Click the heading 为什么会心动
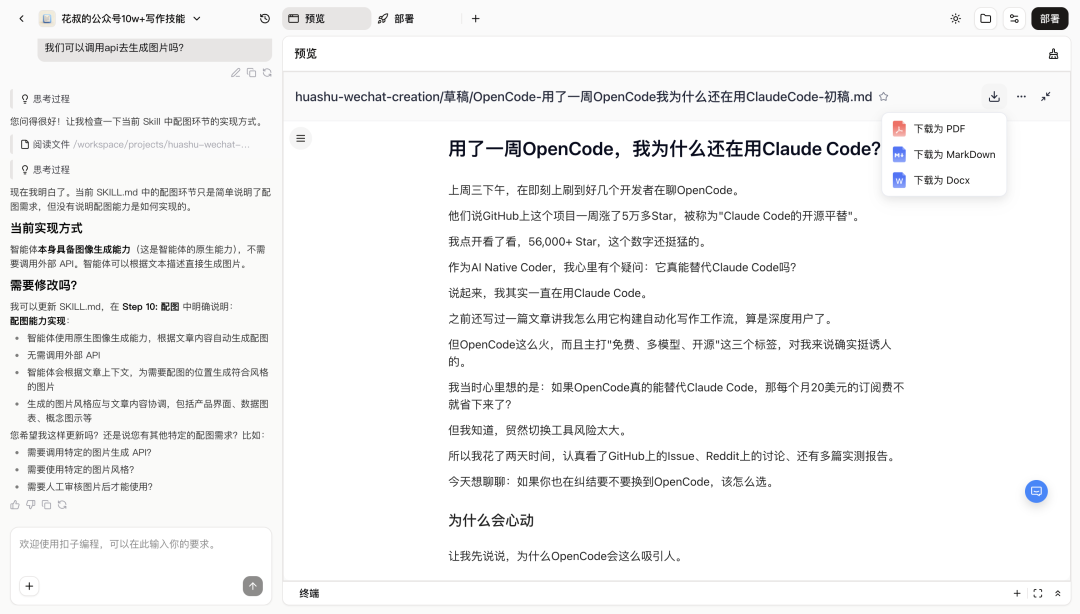1080x614 pixels. (x=491, y=520)
